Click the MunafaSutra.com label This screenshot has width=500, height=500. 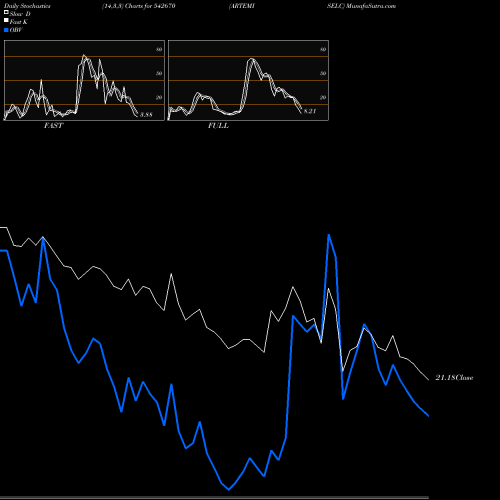pyautogui.click(x=371, y=6)
